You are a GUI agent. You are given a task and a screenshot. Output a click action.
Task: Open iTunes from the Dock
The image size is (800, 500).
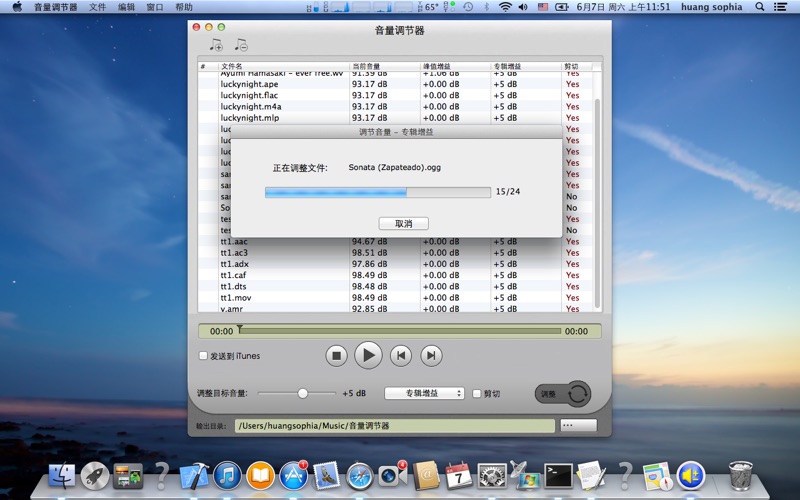click(228, 475)
